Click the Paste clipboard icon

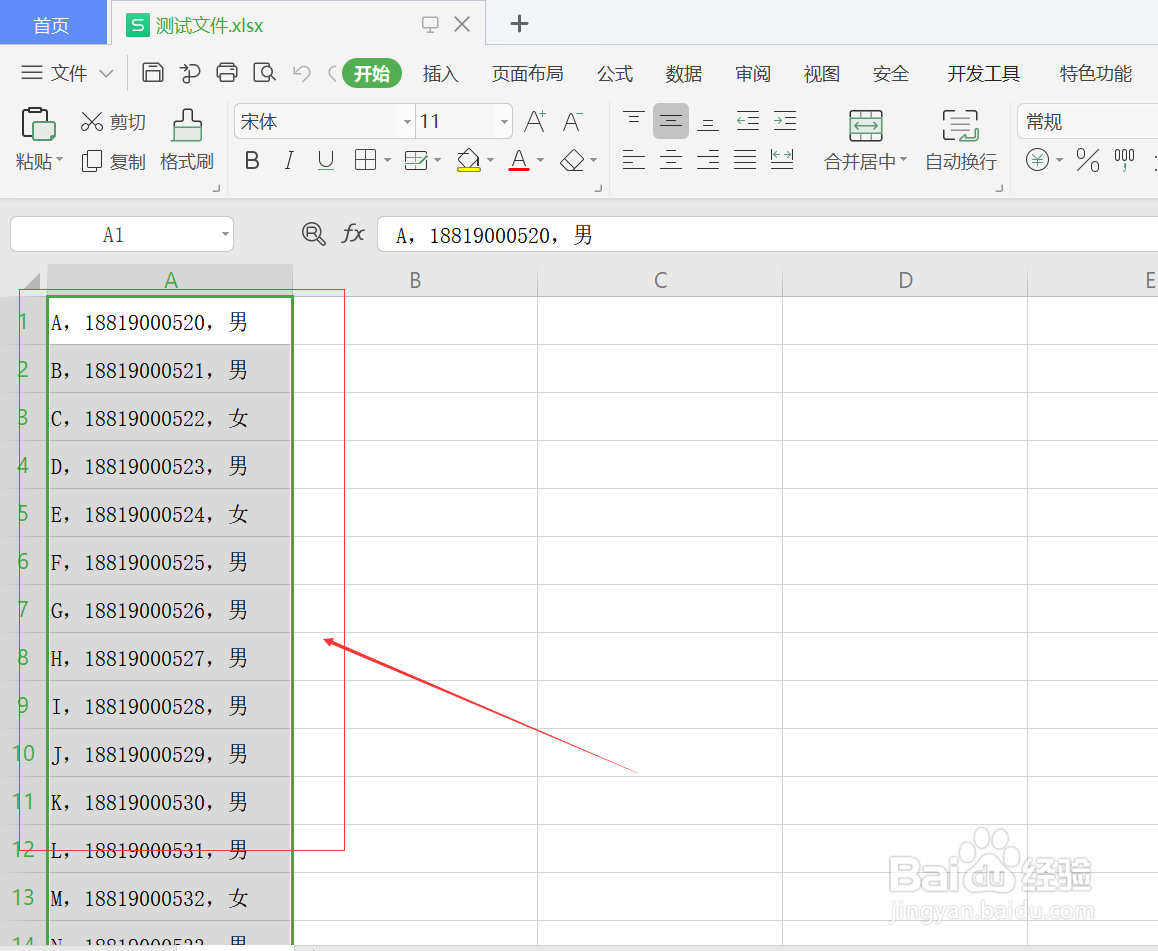pyautogui.click(x=38, y=123)
